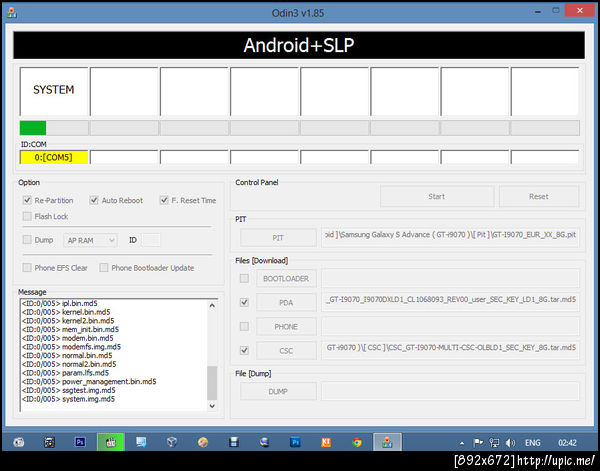Open the second Ps blue taskbar icon

tap(295, 442)
